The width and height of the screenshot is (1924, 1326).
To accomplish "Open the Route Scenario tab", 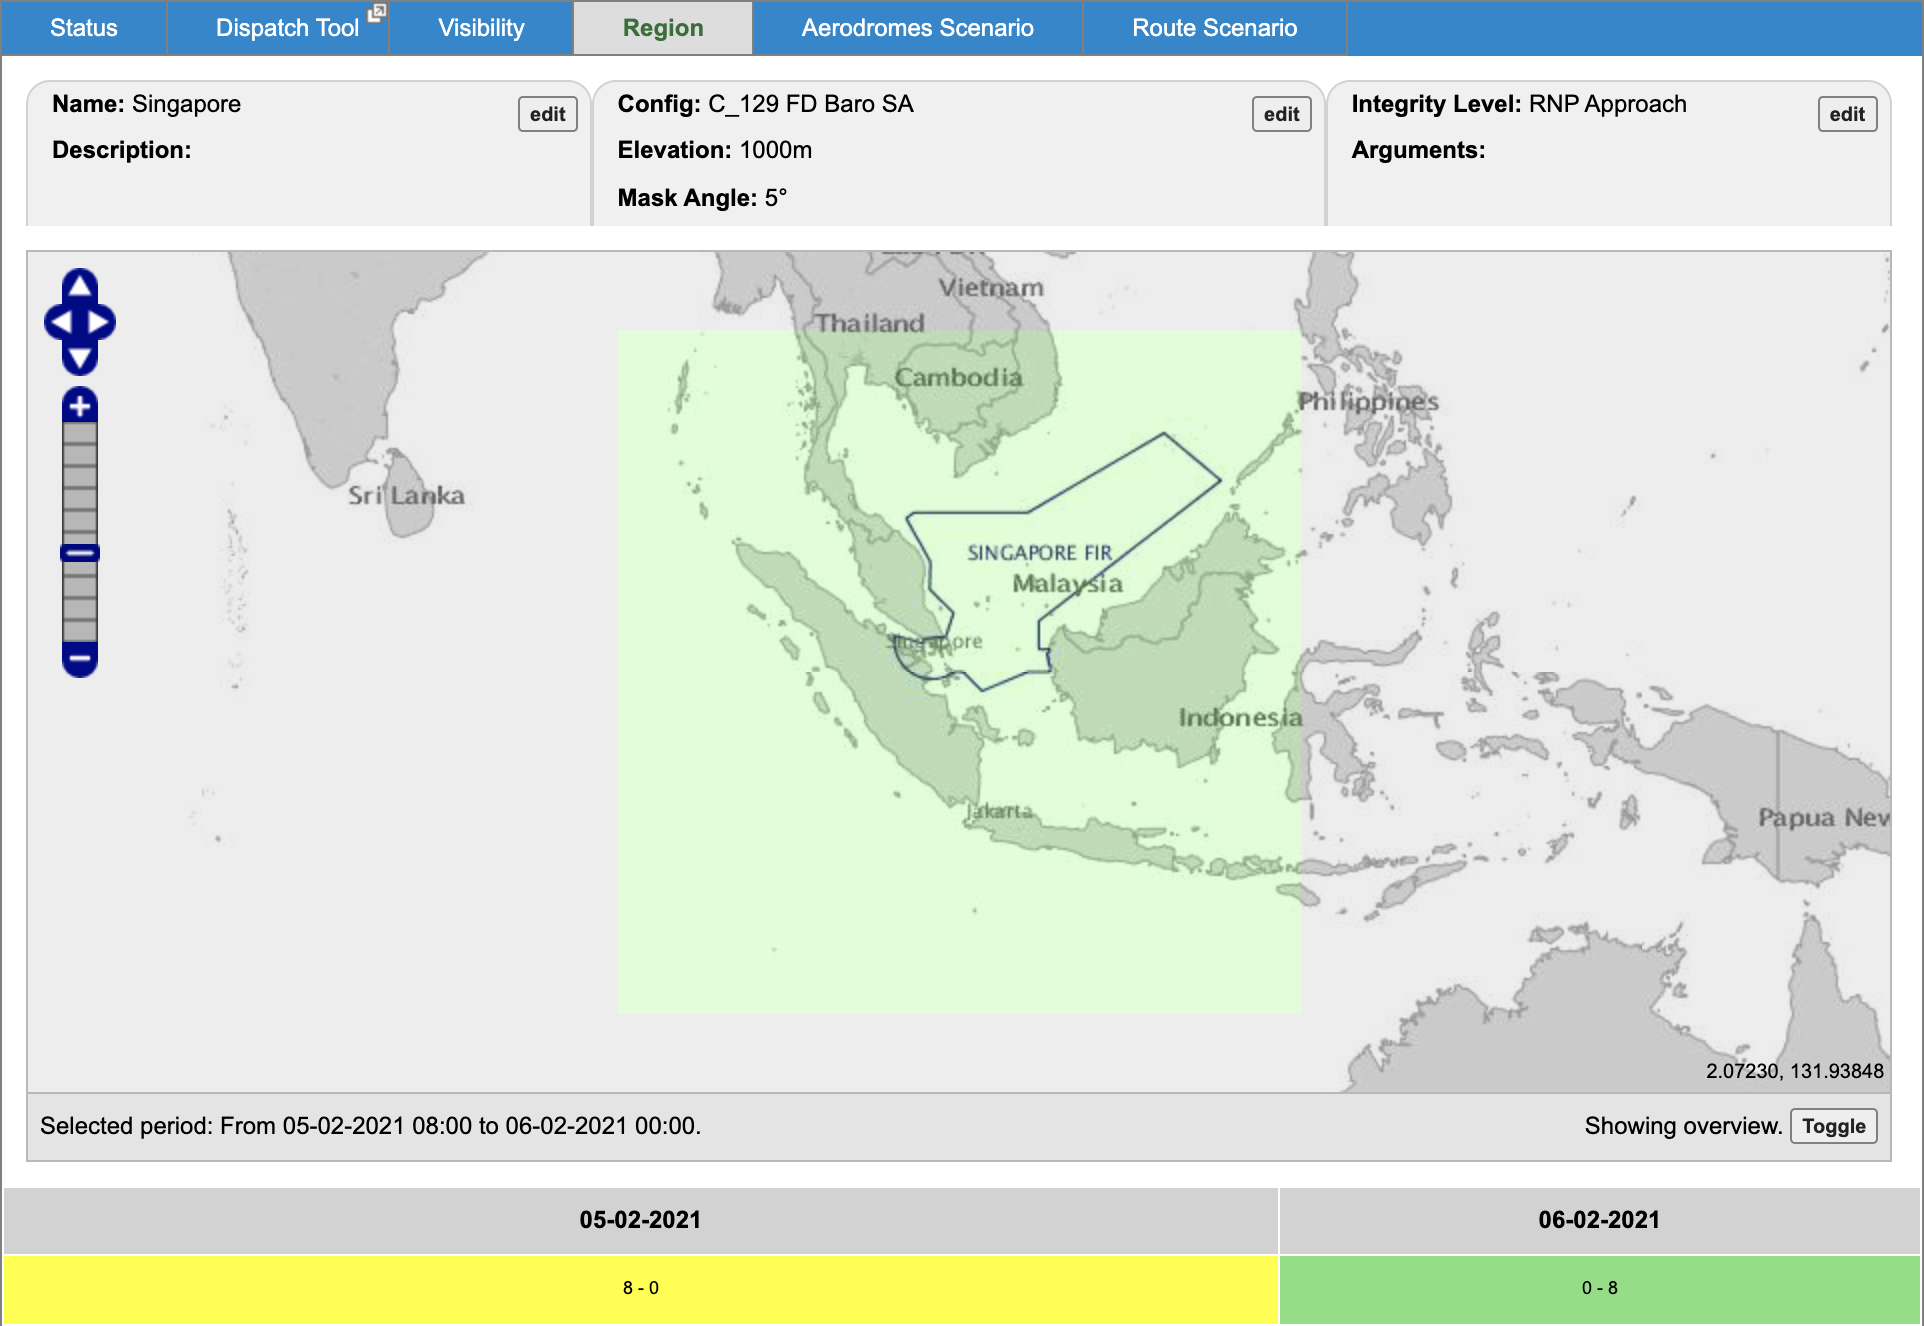I will (x=1213, y=28).
